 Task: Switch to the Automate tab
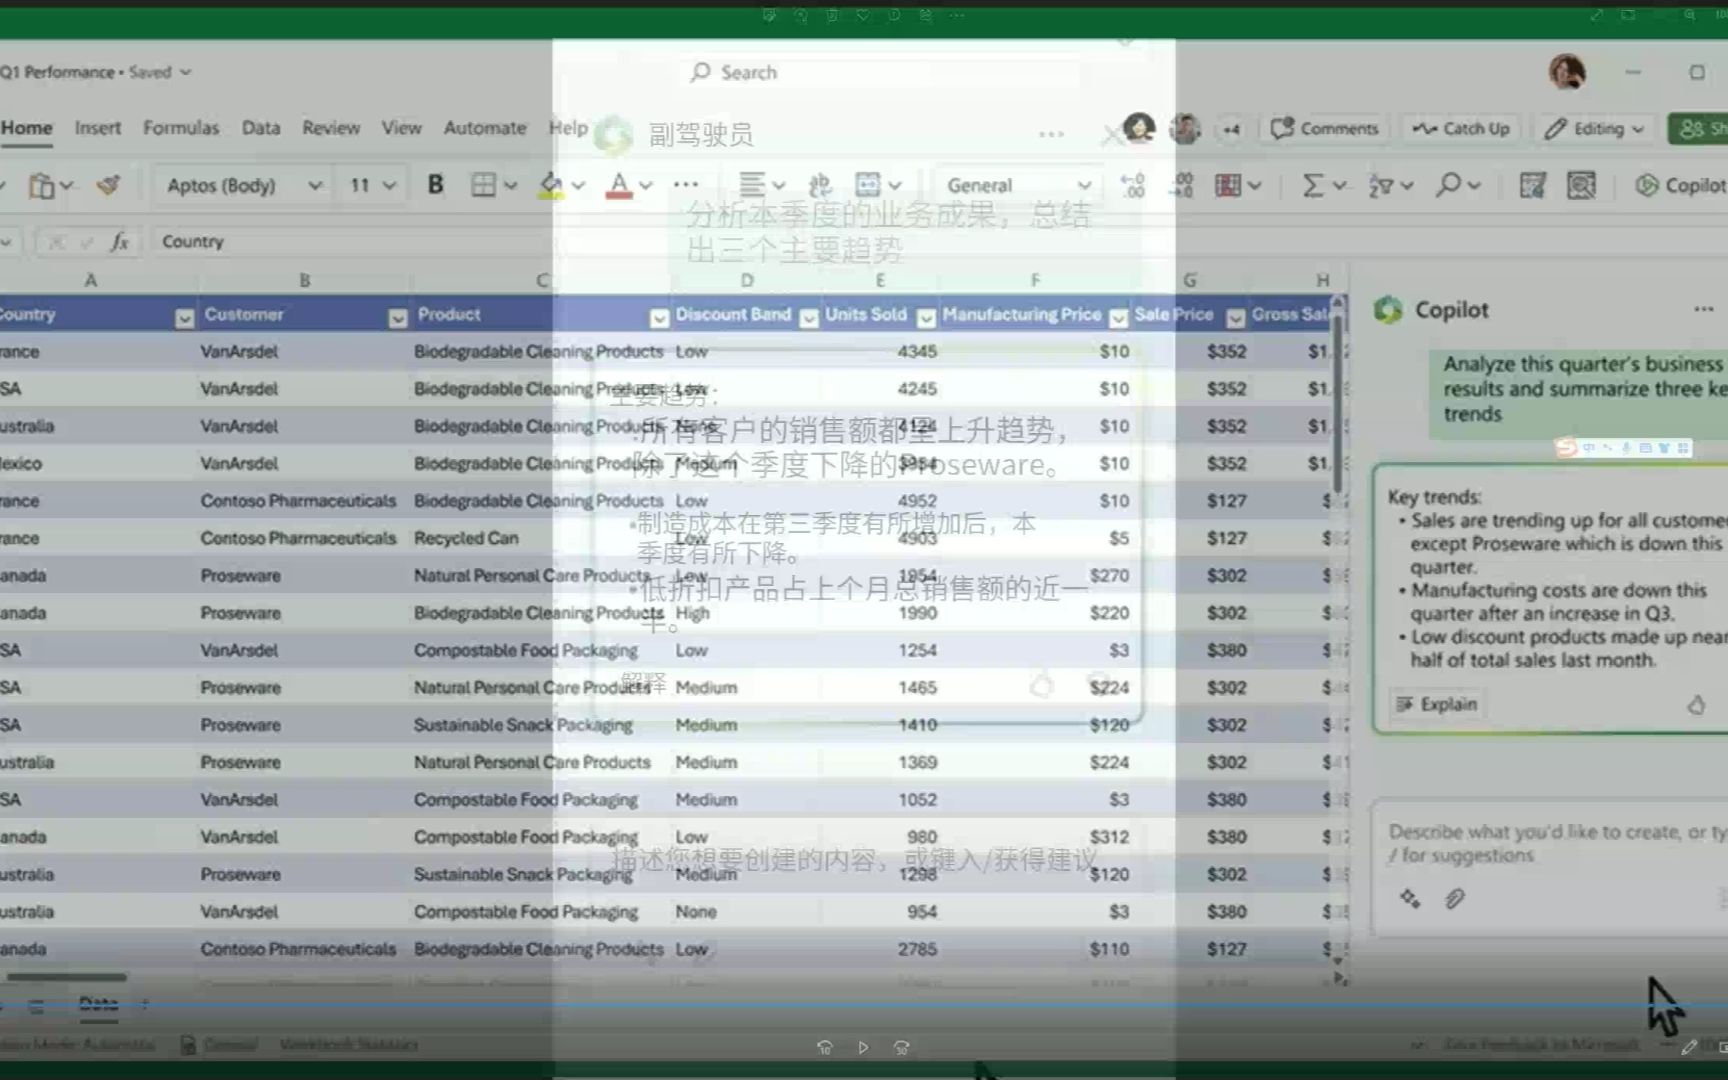coord(485,128)
